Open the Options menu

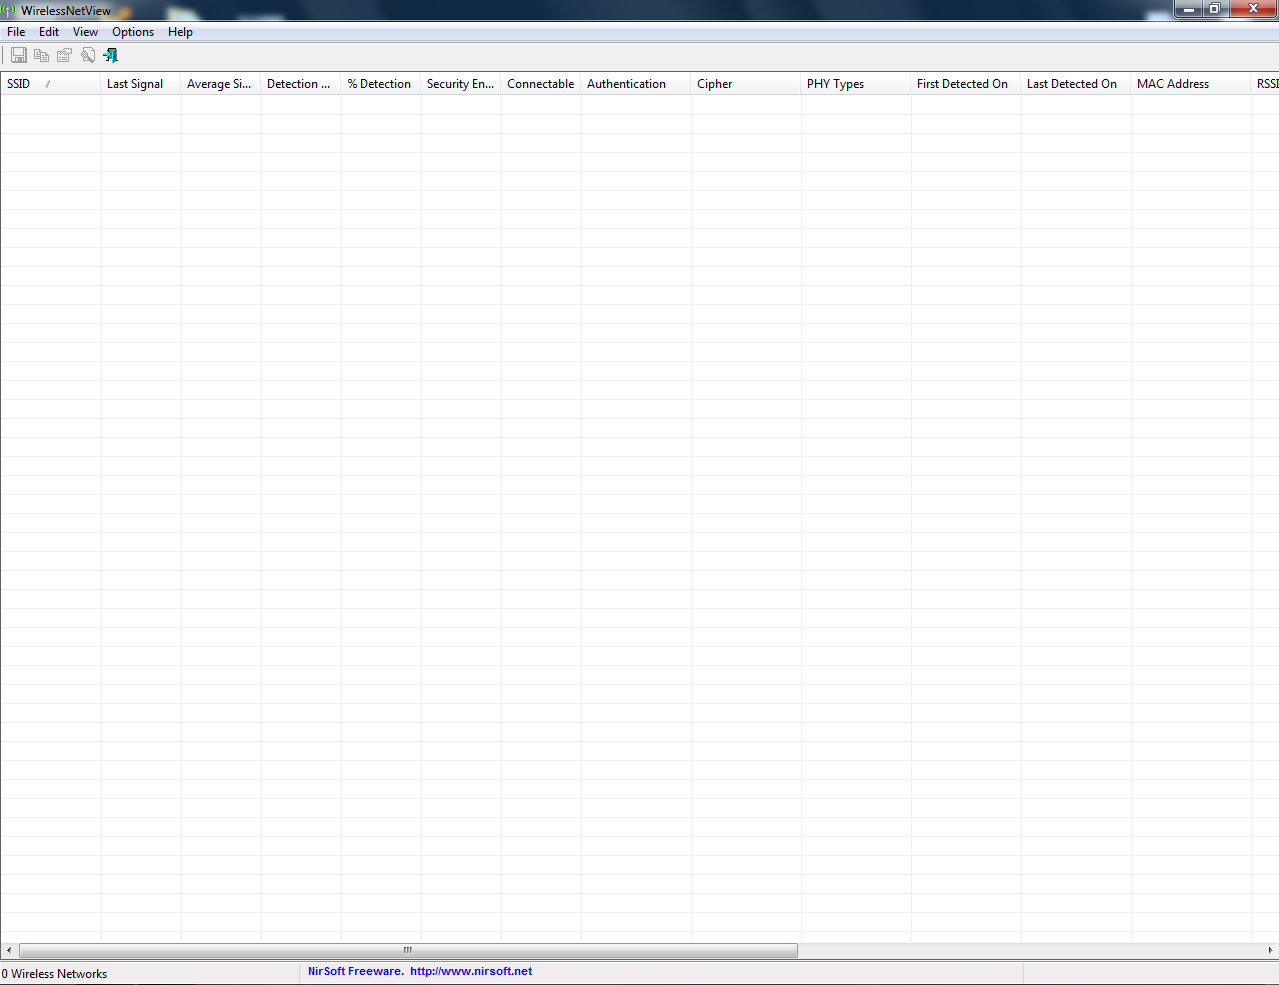(133, 32)
